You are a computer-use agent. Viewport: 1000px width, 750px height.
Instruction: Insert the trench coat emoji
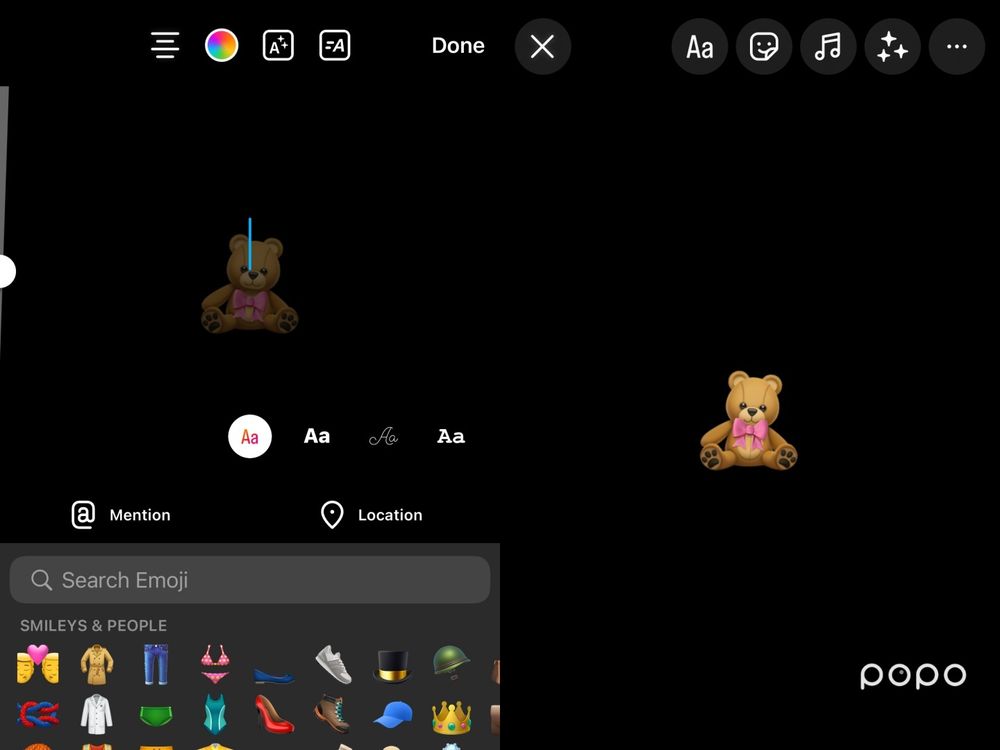(x=97, y=664)
